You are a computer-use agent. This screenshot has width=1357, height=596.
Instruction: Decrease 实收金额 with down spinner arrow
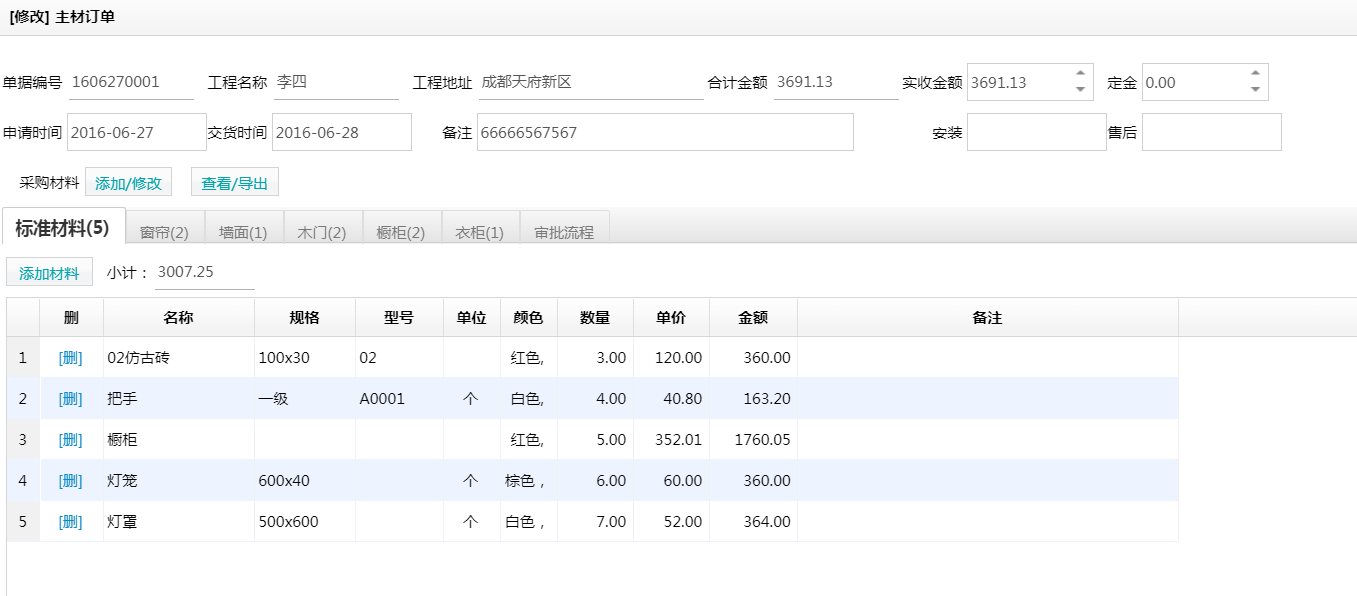click(1080, 90)
